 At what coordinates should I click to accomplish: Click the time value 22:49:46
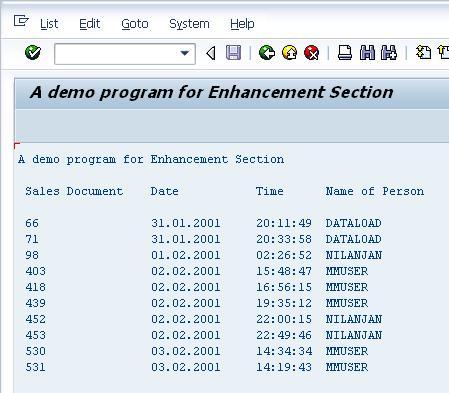point(284,335)
